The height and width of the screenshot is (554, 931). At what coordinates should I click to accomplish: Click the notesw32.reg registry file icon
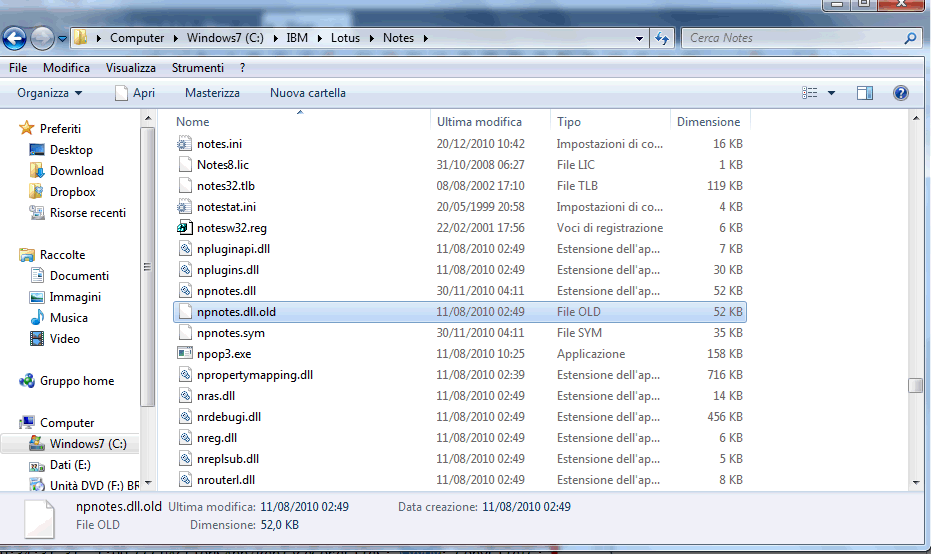pos(185,227)
